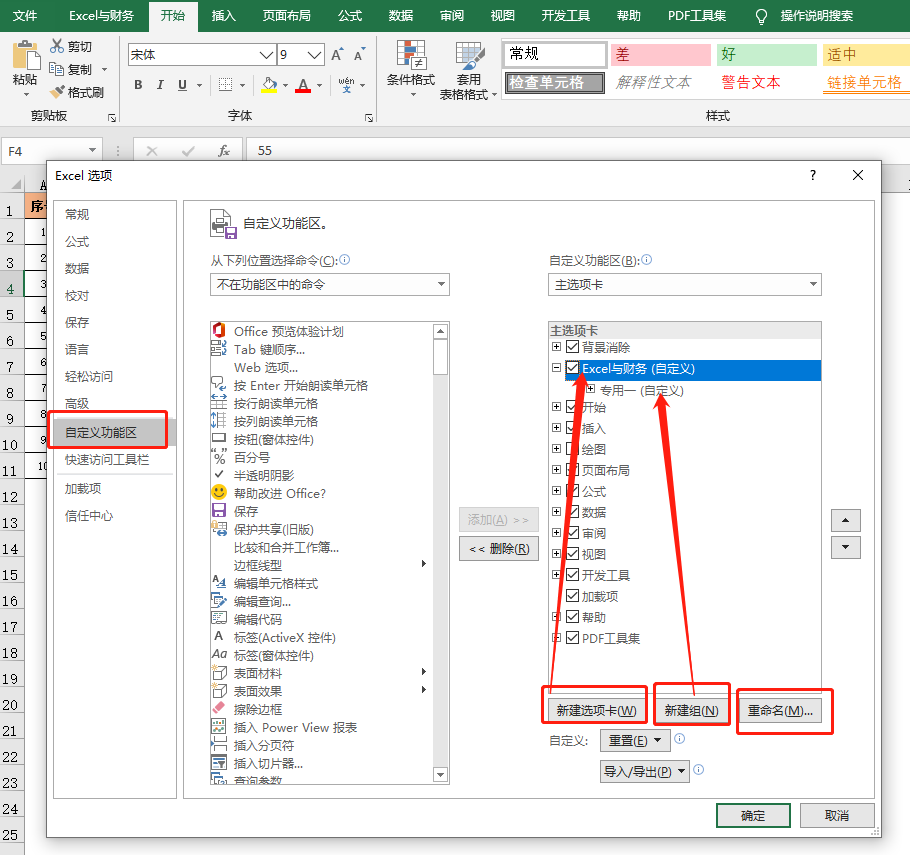Open Conditional Formatting (条件格式)
This screenshot has width=910, height=855.
(x=411, y=68)
